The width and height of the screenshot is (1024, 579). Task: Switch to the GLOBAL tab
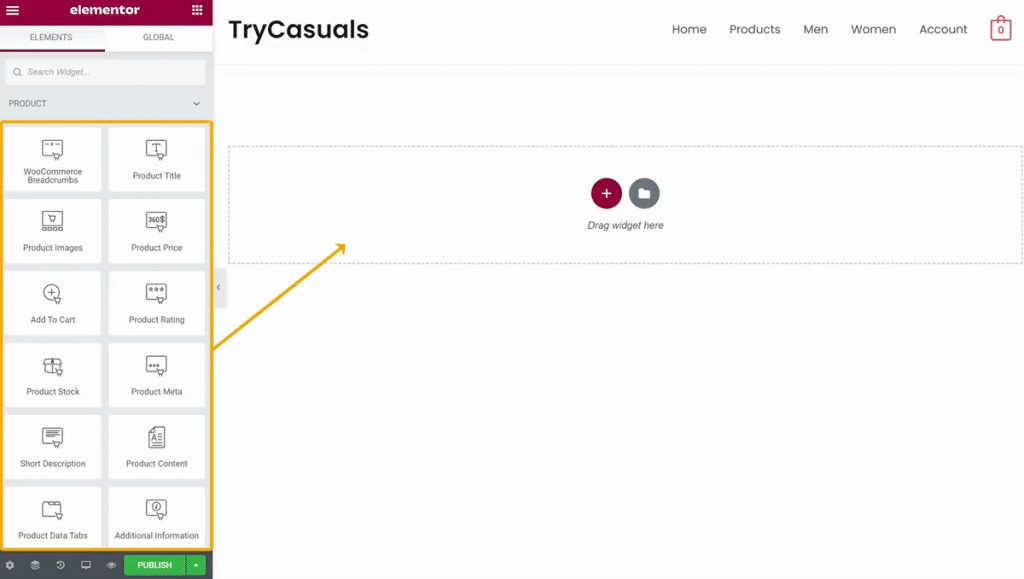click(x=159, y=37)
